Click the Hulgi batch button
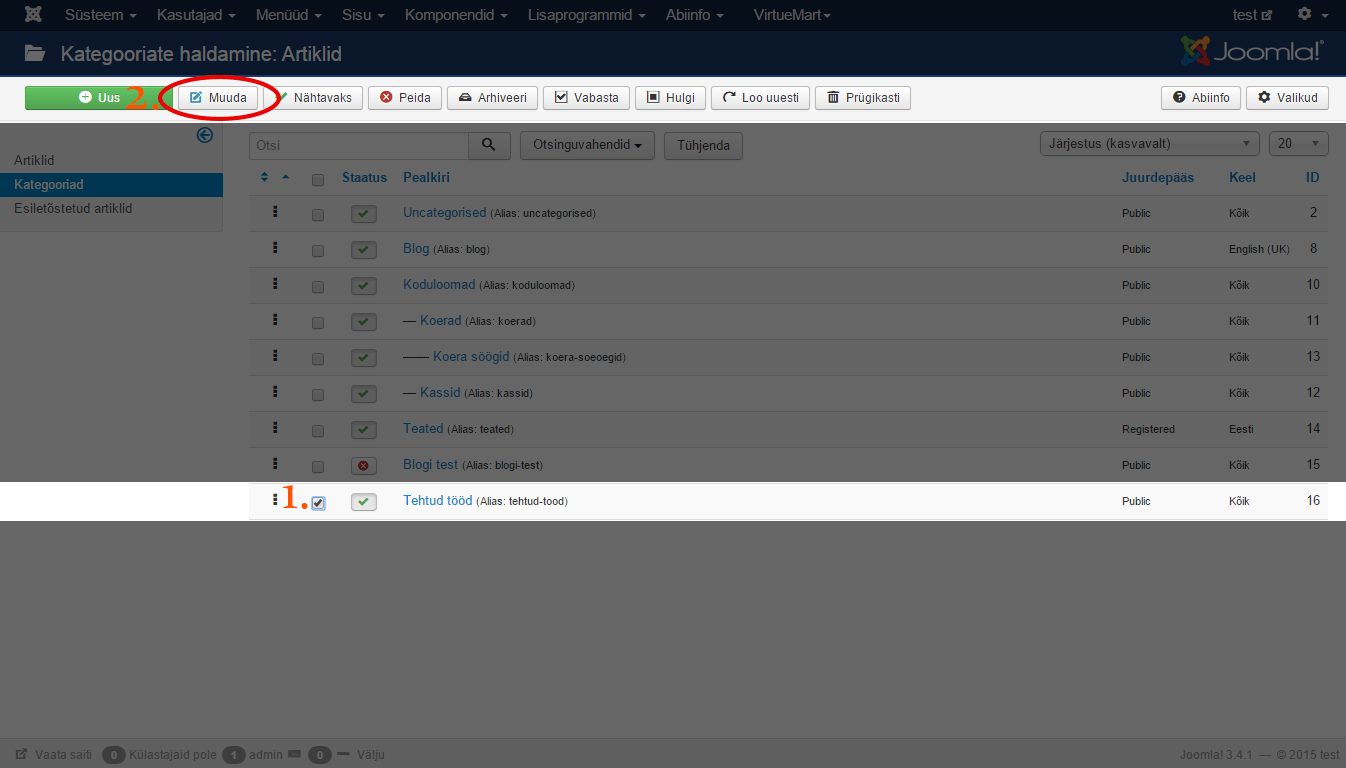 (x=671, y=98)
